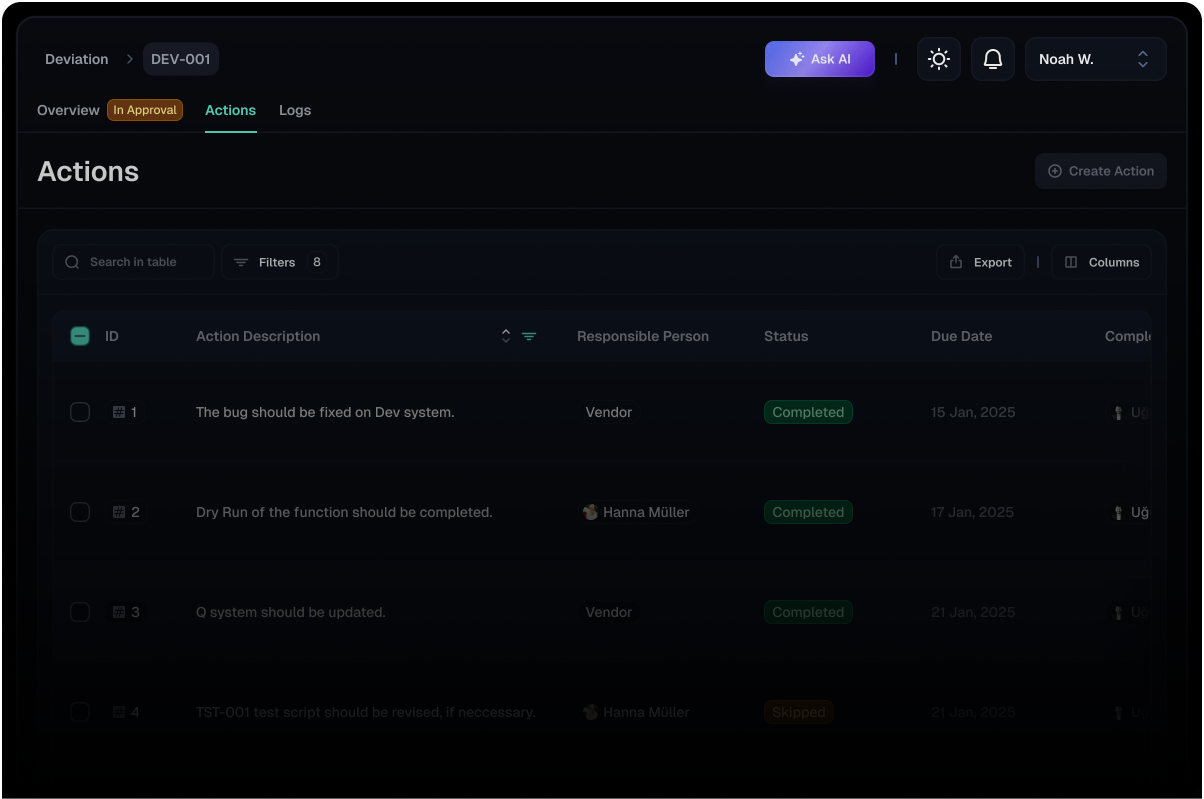Click the ID icon for row 3
The height and width of the screenshot is (799, 1204).
tap(119, 612)
